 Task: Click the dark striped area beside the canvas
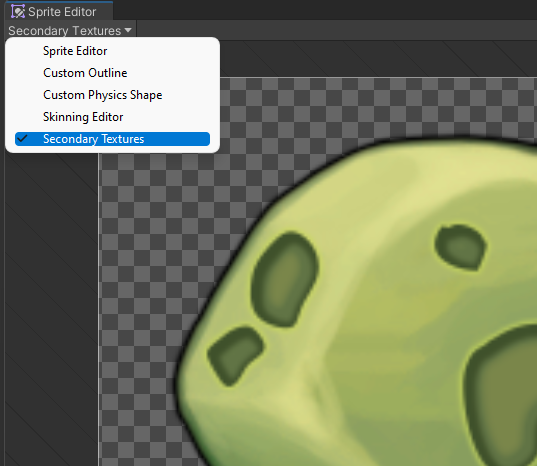pos(51,308)
